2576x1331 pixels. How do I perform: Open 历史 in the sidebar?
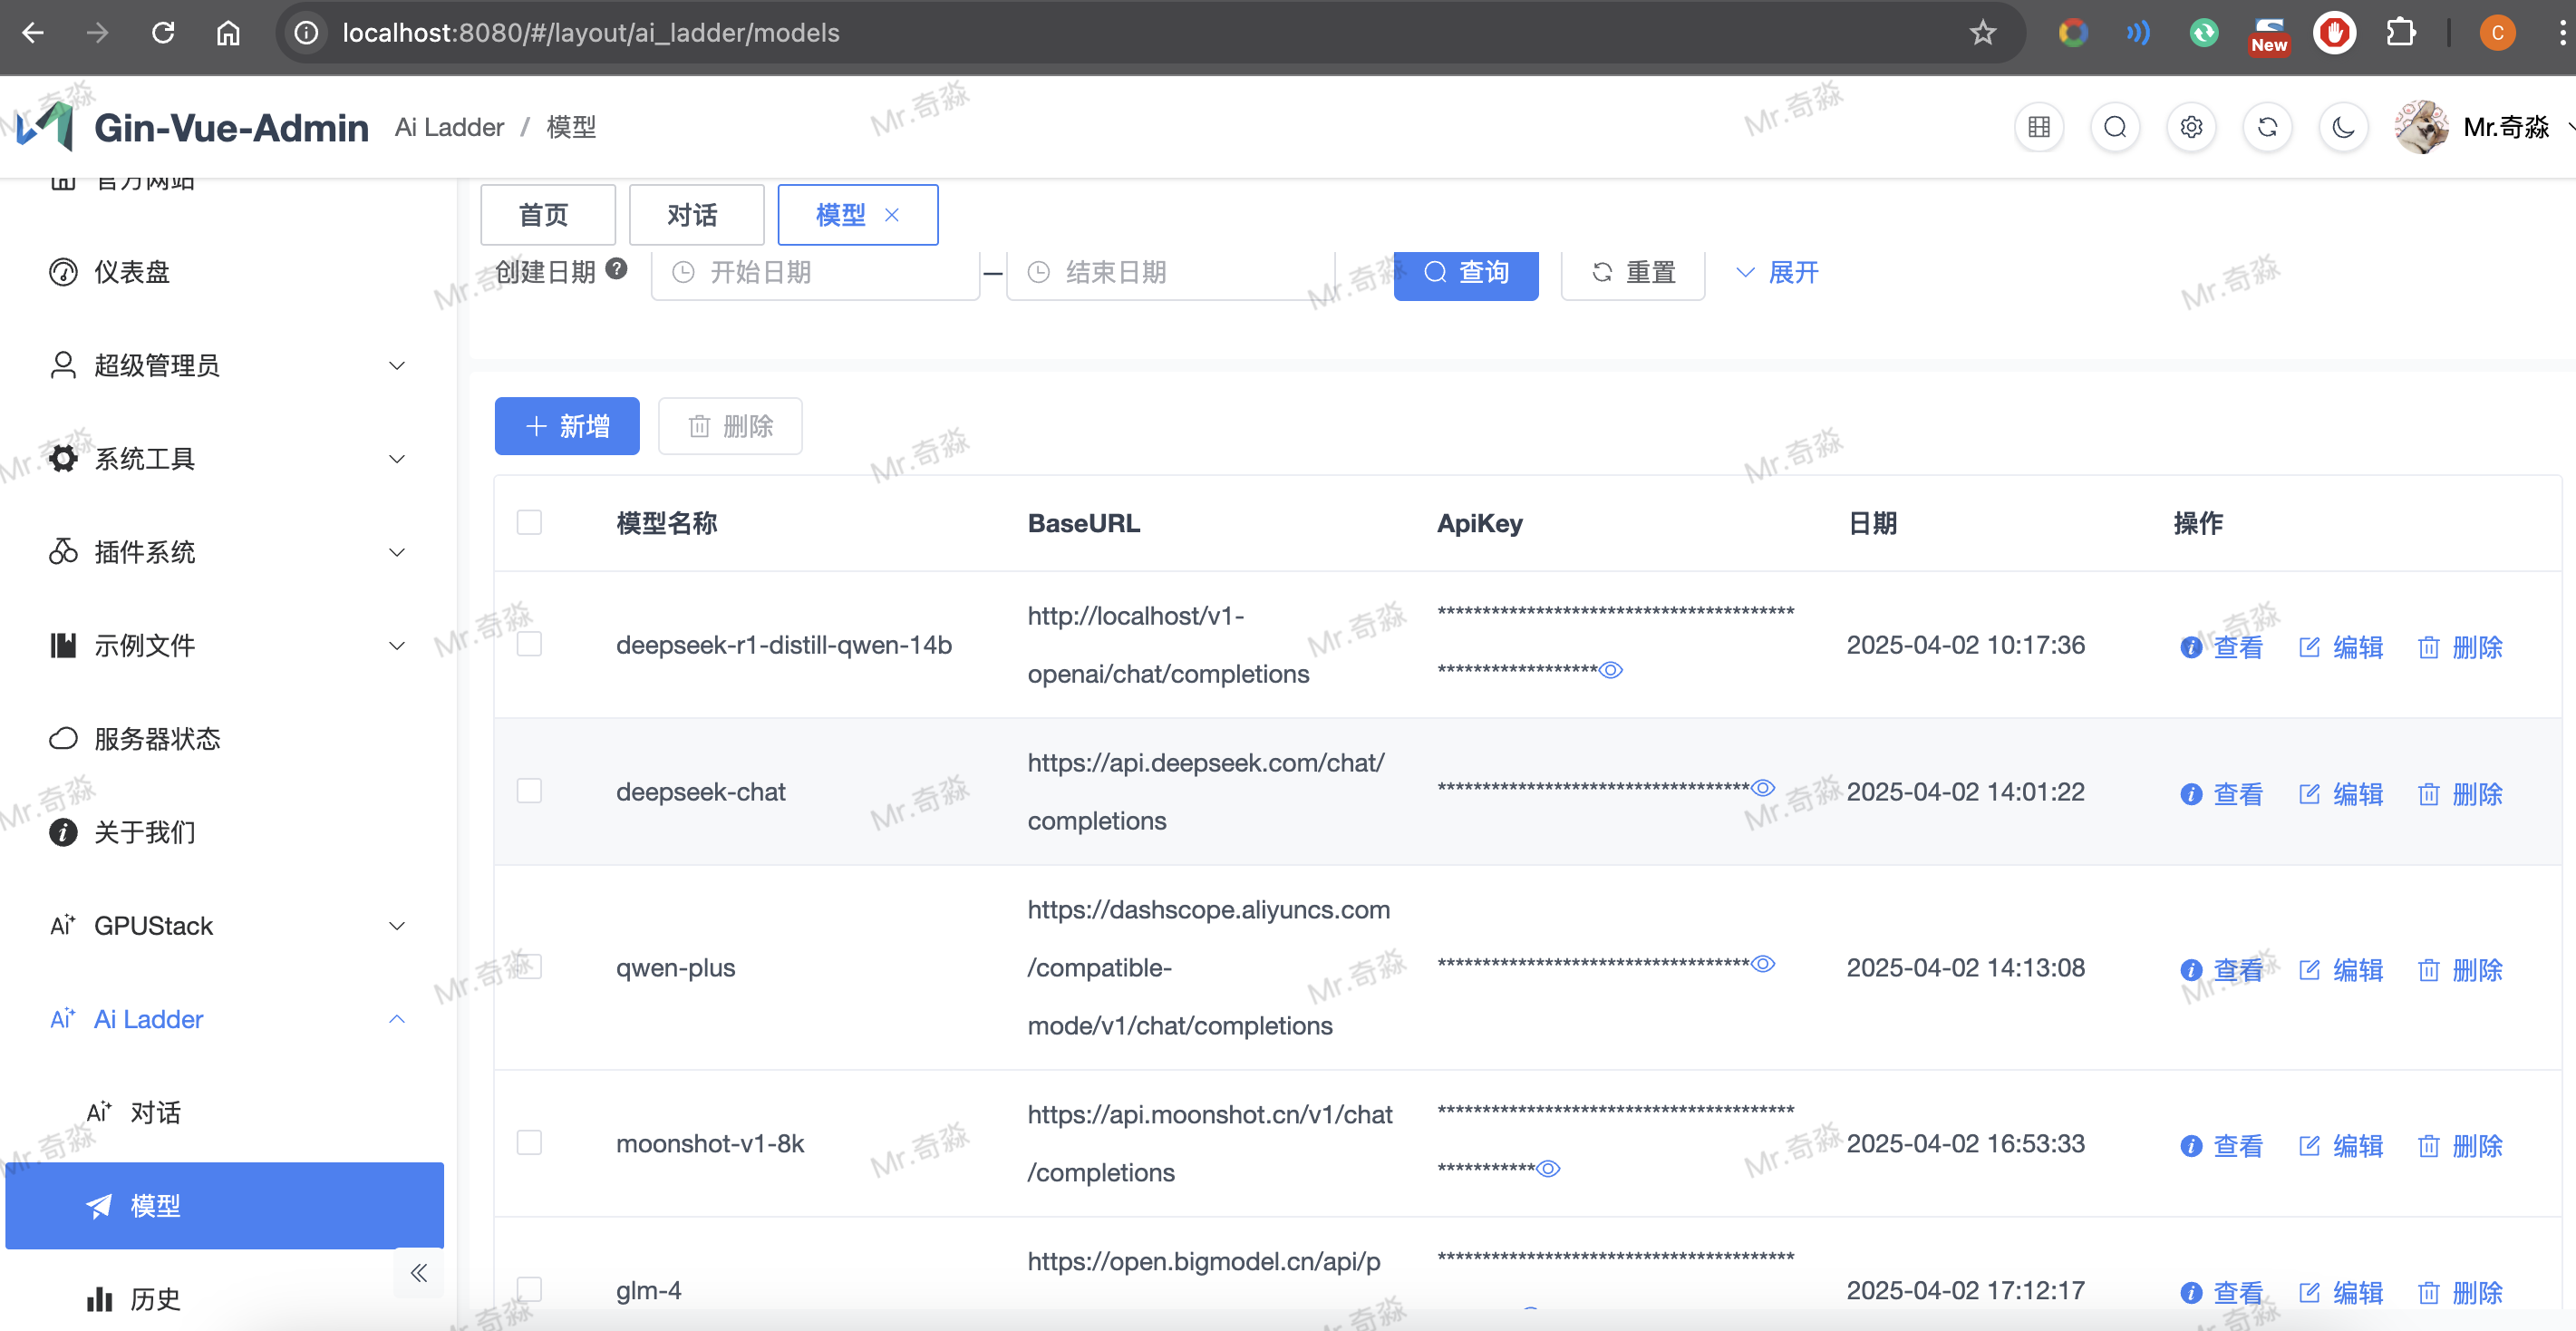coord(155,1298)
